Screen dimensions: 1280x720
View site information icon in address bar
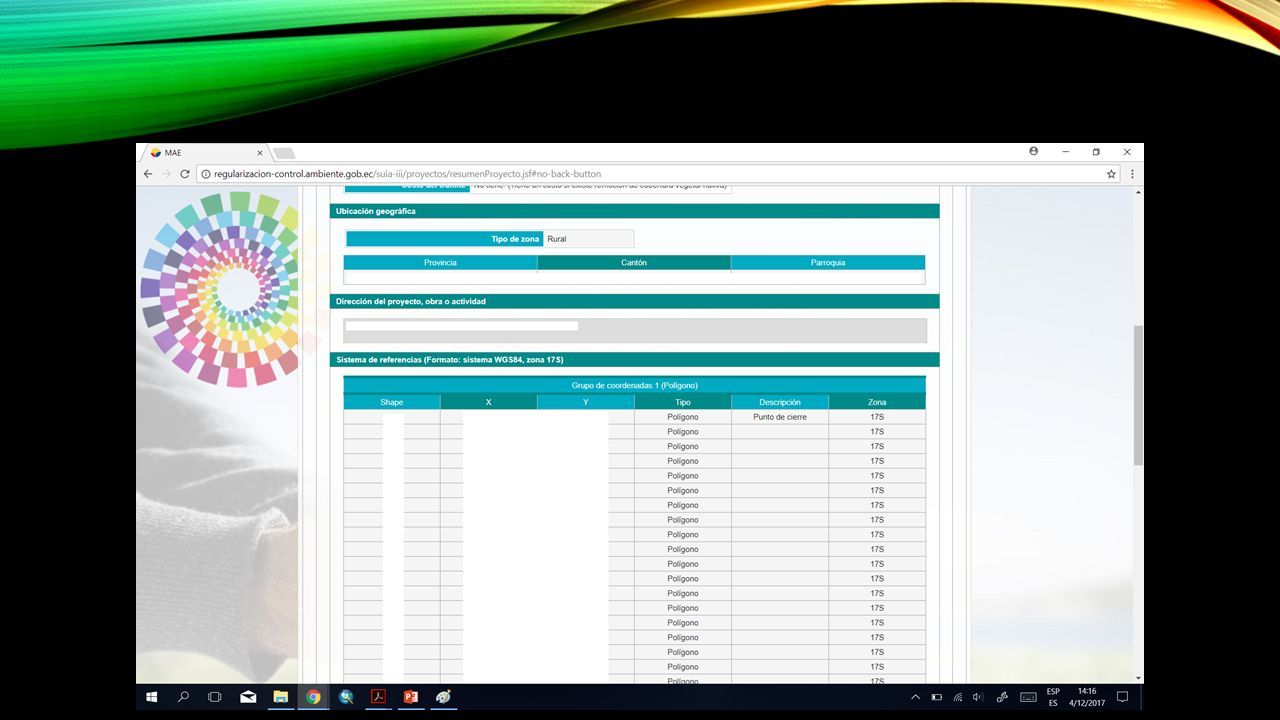point(206,174)
